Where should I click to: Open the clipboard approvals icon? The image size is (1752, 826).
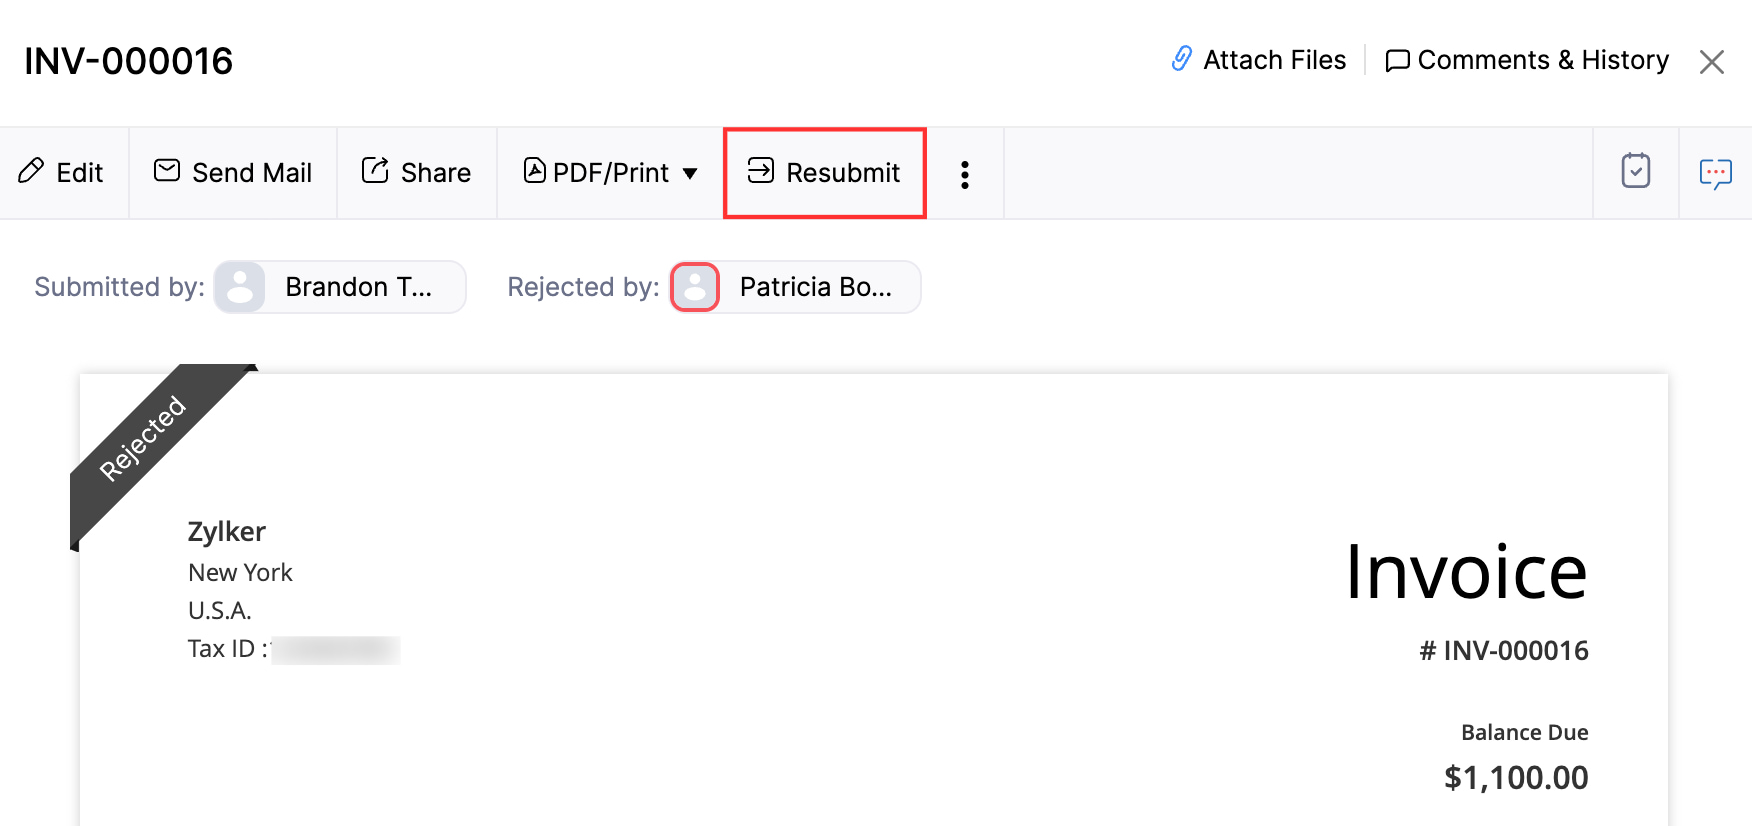coord(1636,171)
